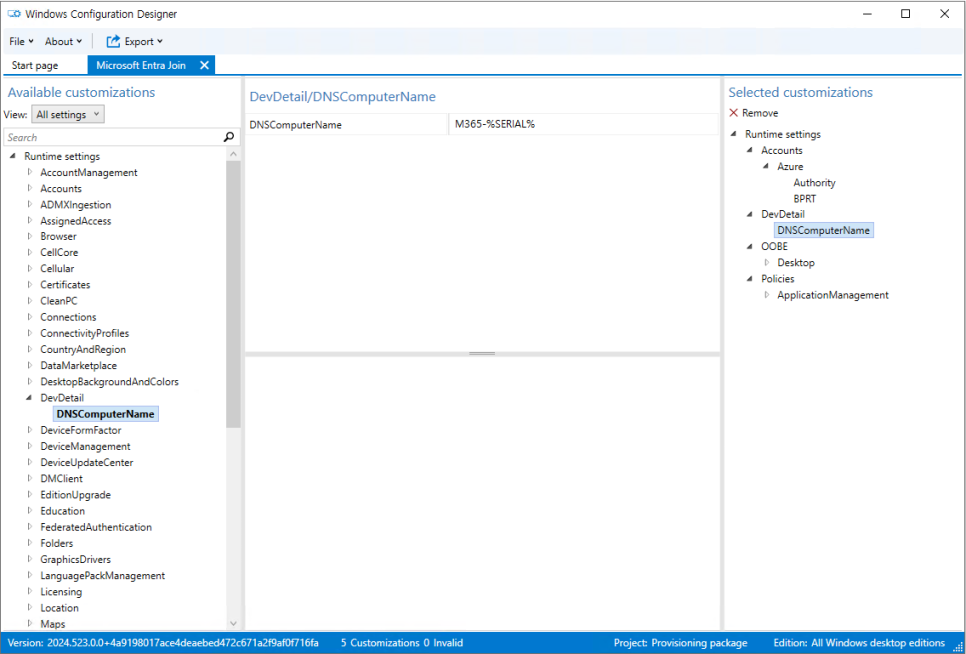Select CleanPC tree item
The image size is (966, 654).
click(x=59, y=301)
